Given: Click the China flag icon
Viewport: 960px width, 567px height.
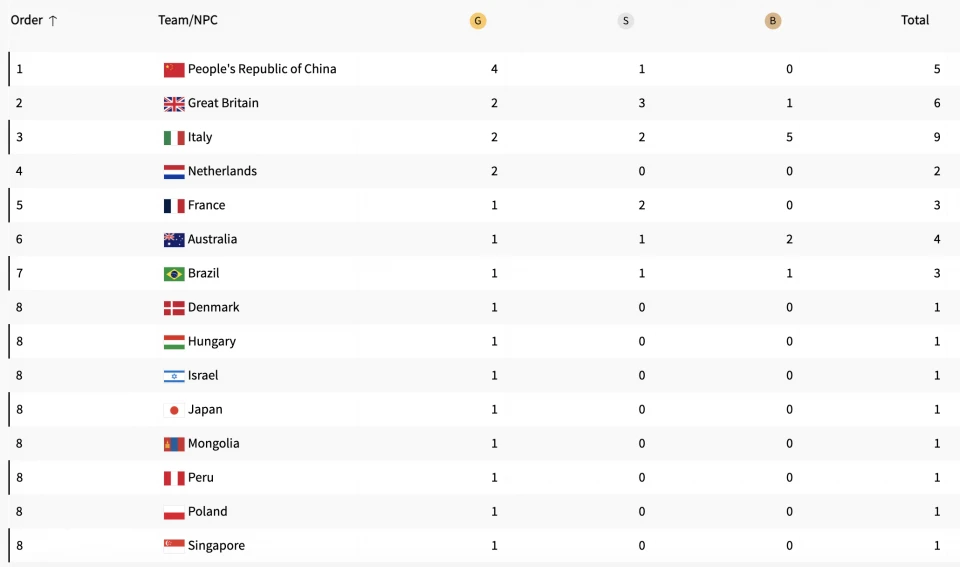Looking at the screenshot, I should pos(174,70).
